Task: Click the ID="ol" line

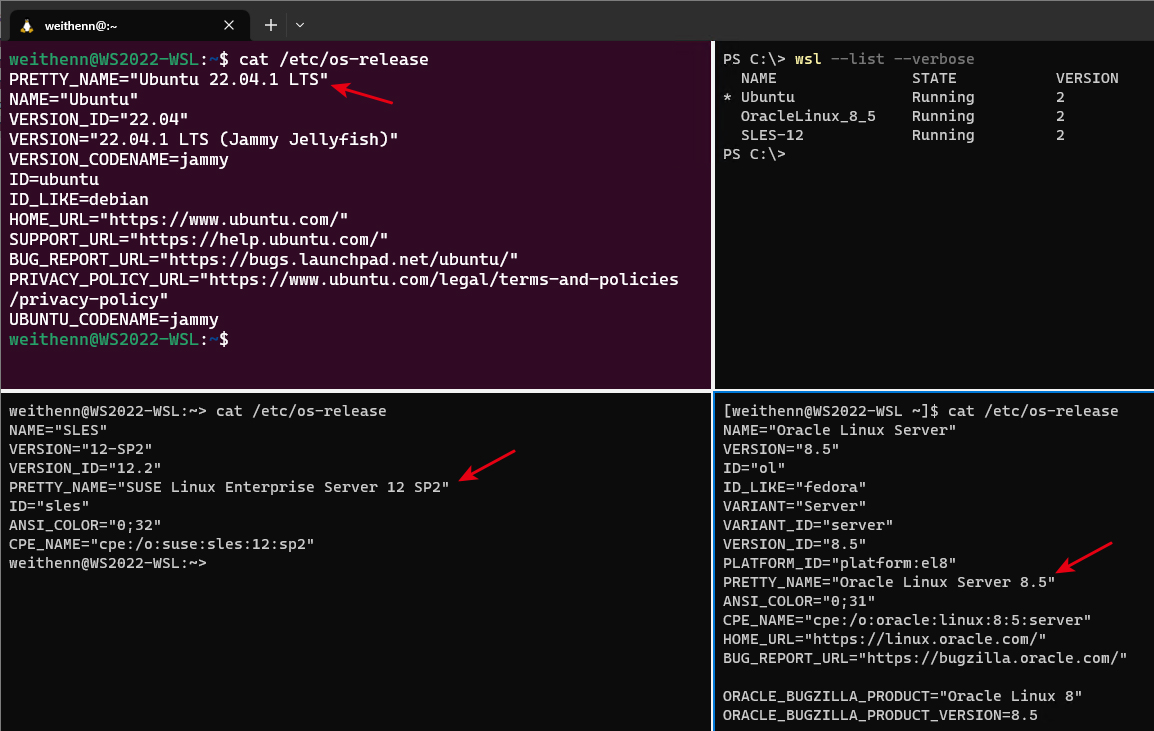Action: click(x=754, y=468)
